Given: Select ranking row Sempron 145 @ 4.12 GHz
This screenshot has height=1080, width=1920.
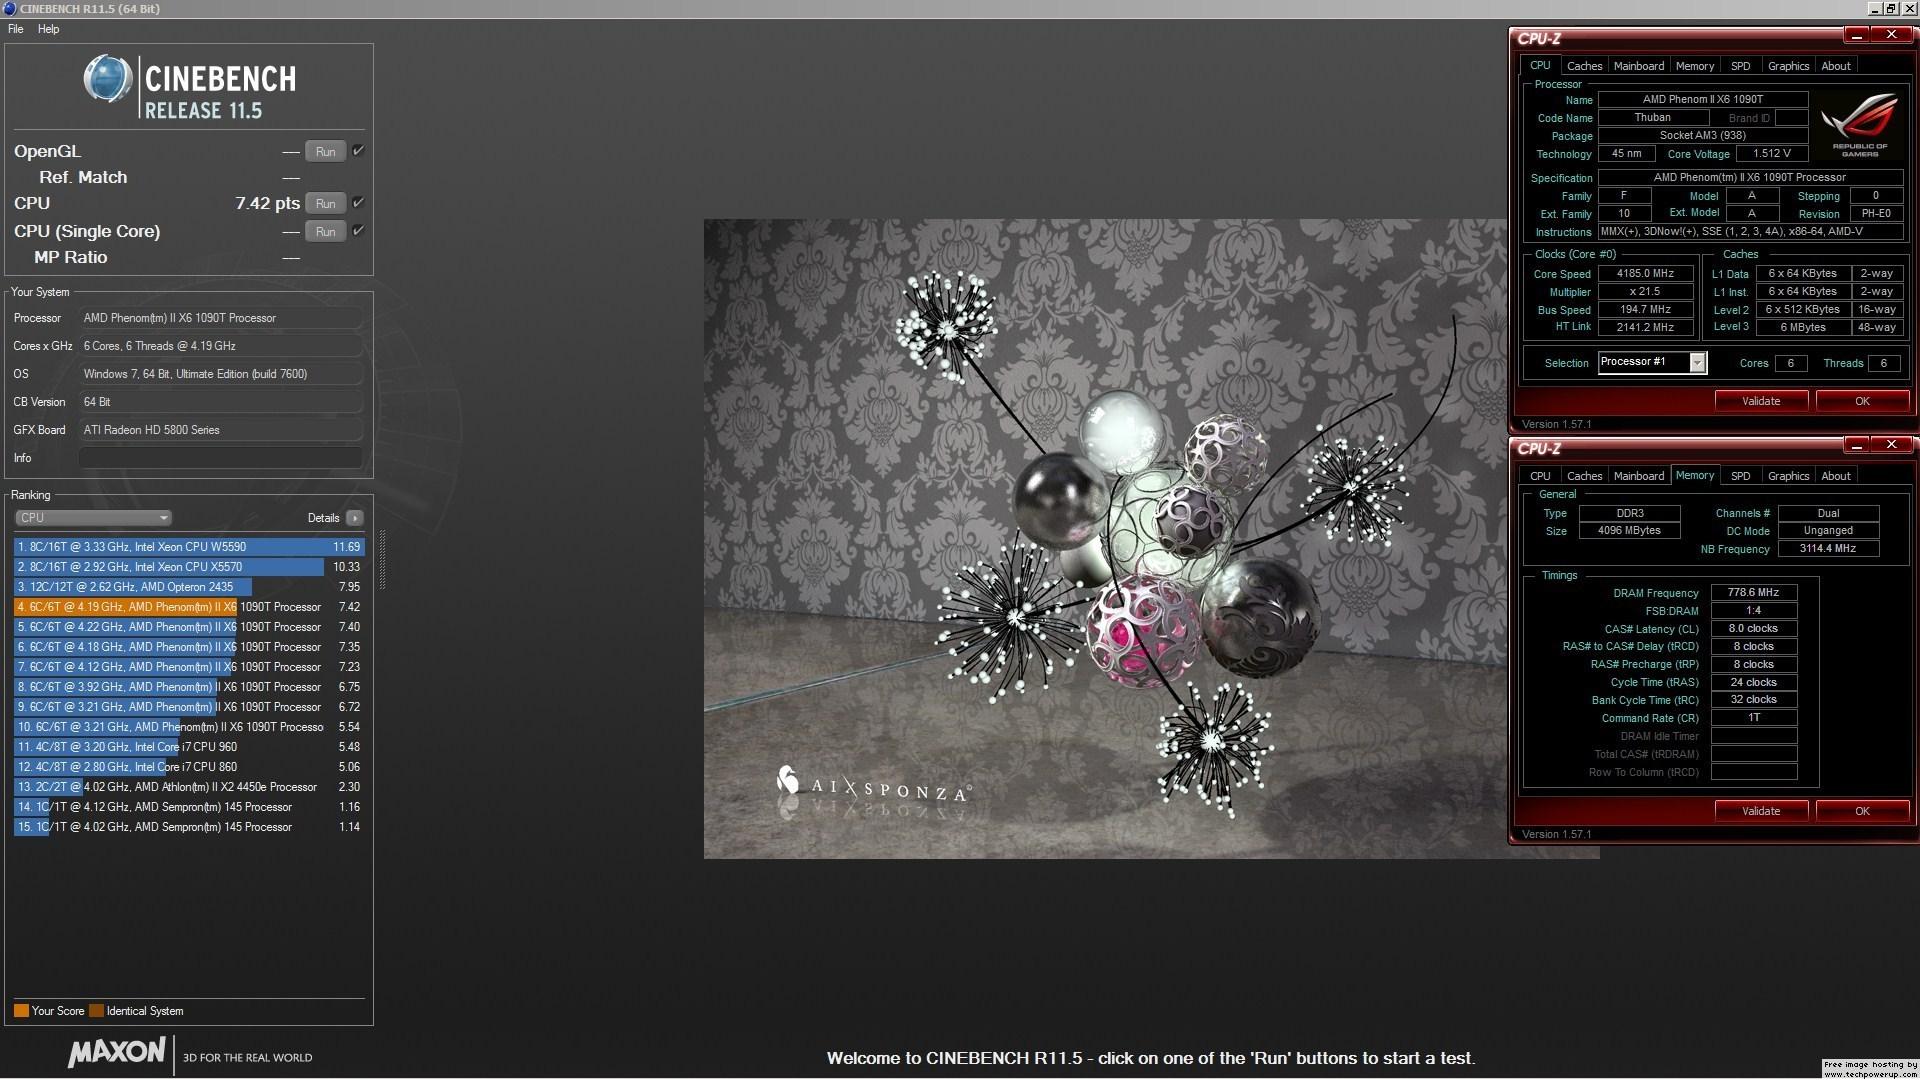Looking at the screenshot, I should point(189,807).
